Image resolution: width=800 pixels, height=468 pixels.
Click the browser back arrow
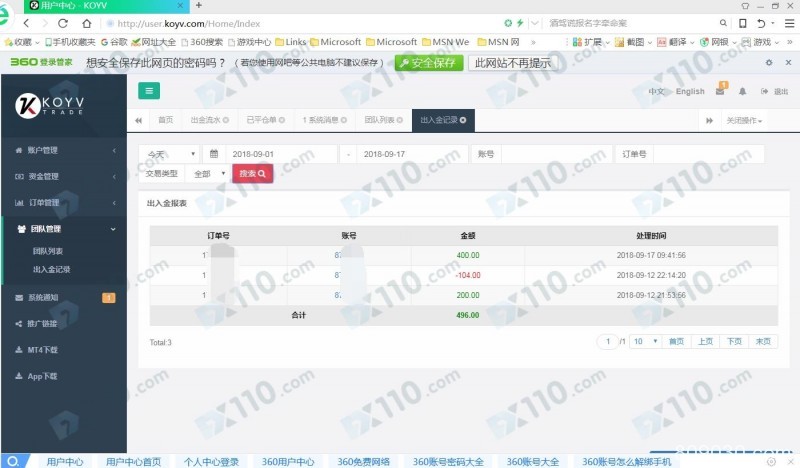27,23
